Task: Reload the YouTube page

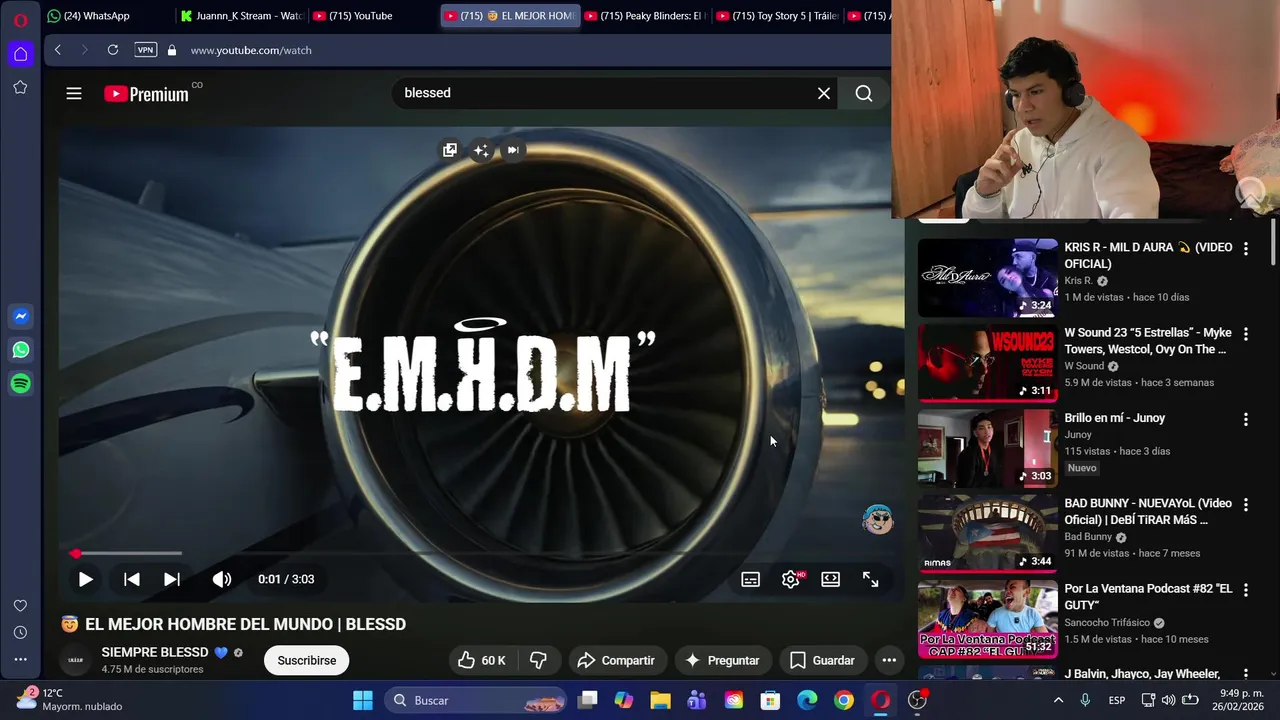Action: tap(113, 50)
